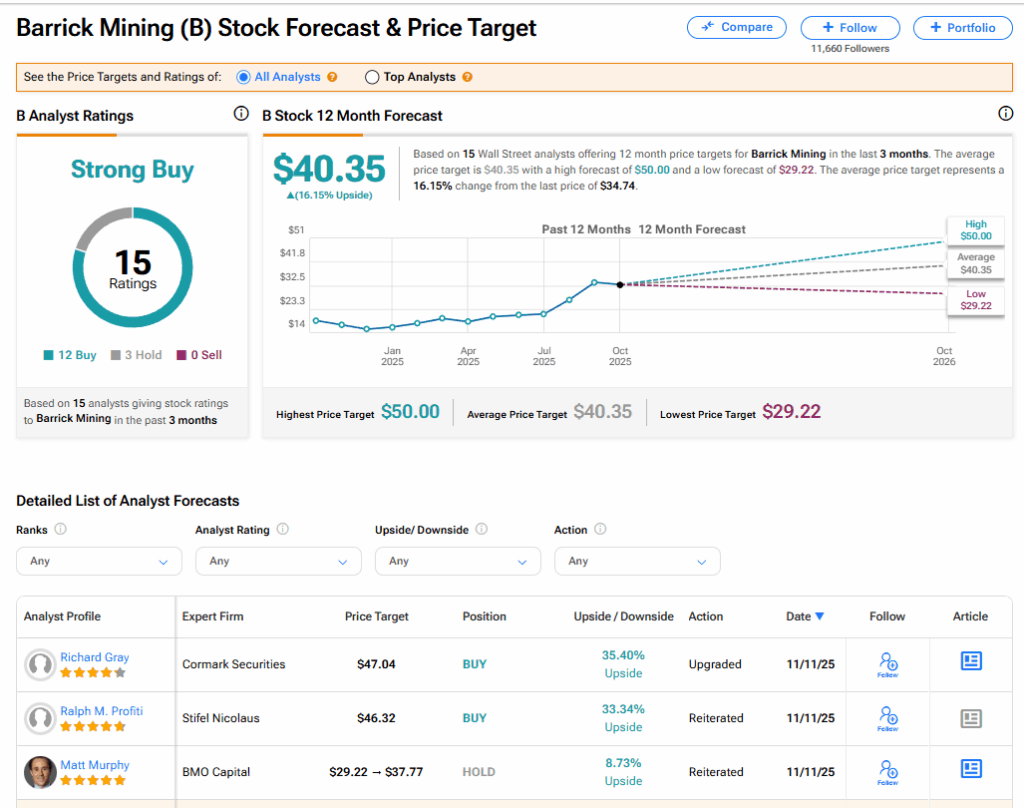Select the Top Analysts radio button
Viewport: 1024px width, 808px height.
pyautogui.click(x=372, y=77)
